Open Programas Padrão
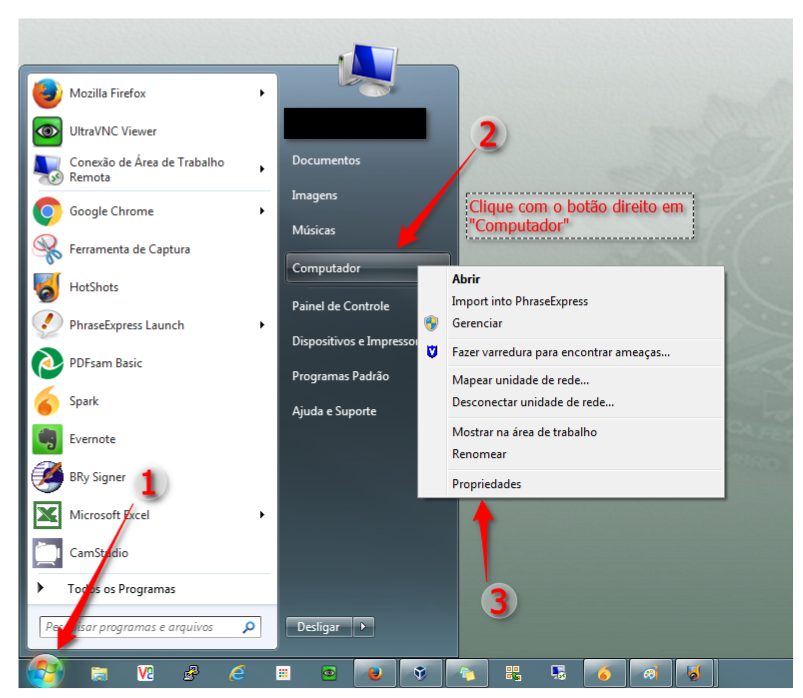 pos(341,376)
